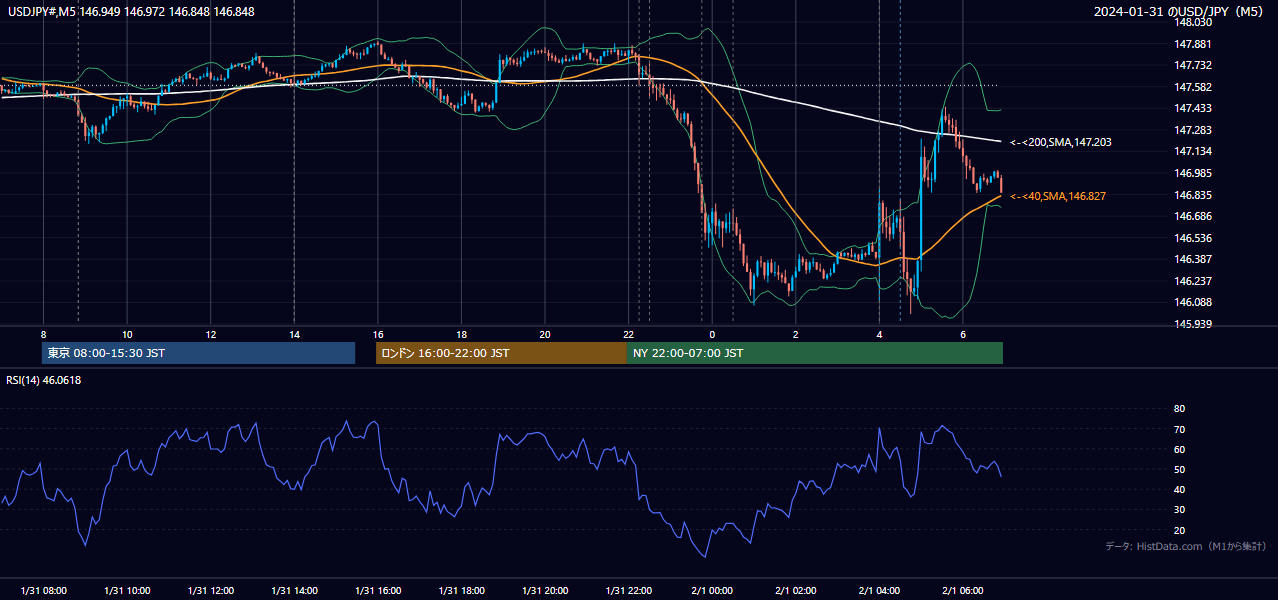Click price axis label 147.433
This screenshot has width=1278, height=600.
coord(1193,108)
